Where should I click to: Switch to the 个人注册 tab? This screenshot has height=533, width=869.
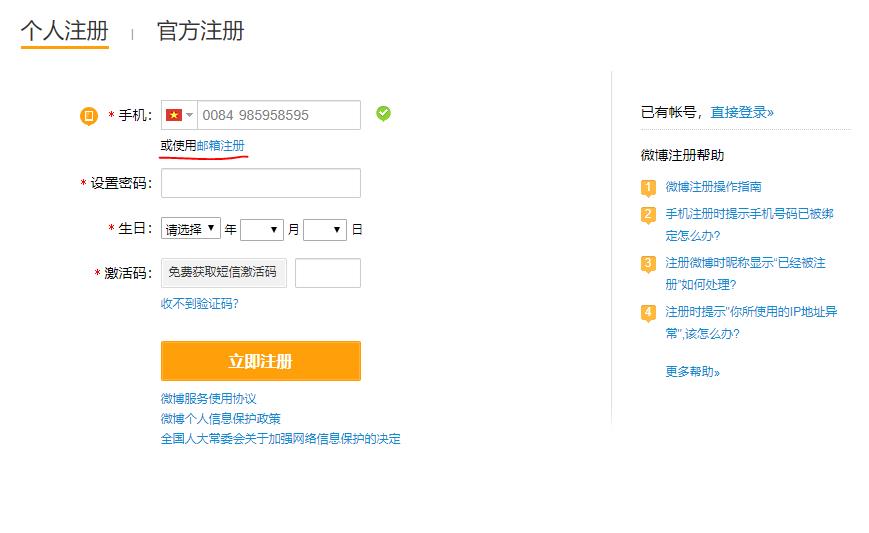[x=65, y=31]
